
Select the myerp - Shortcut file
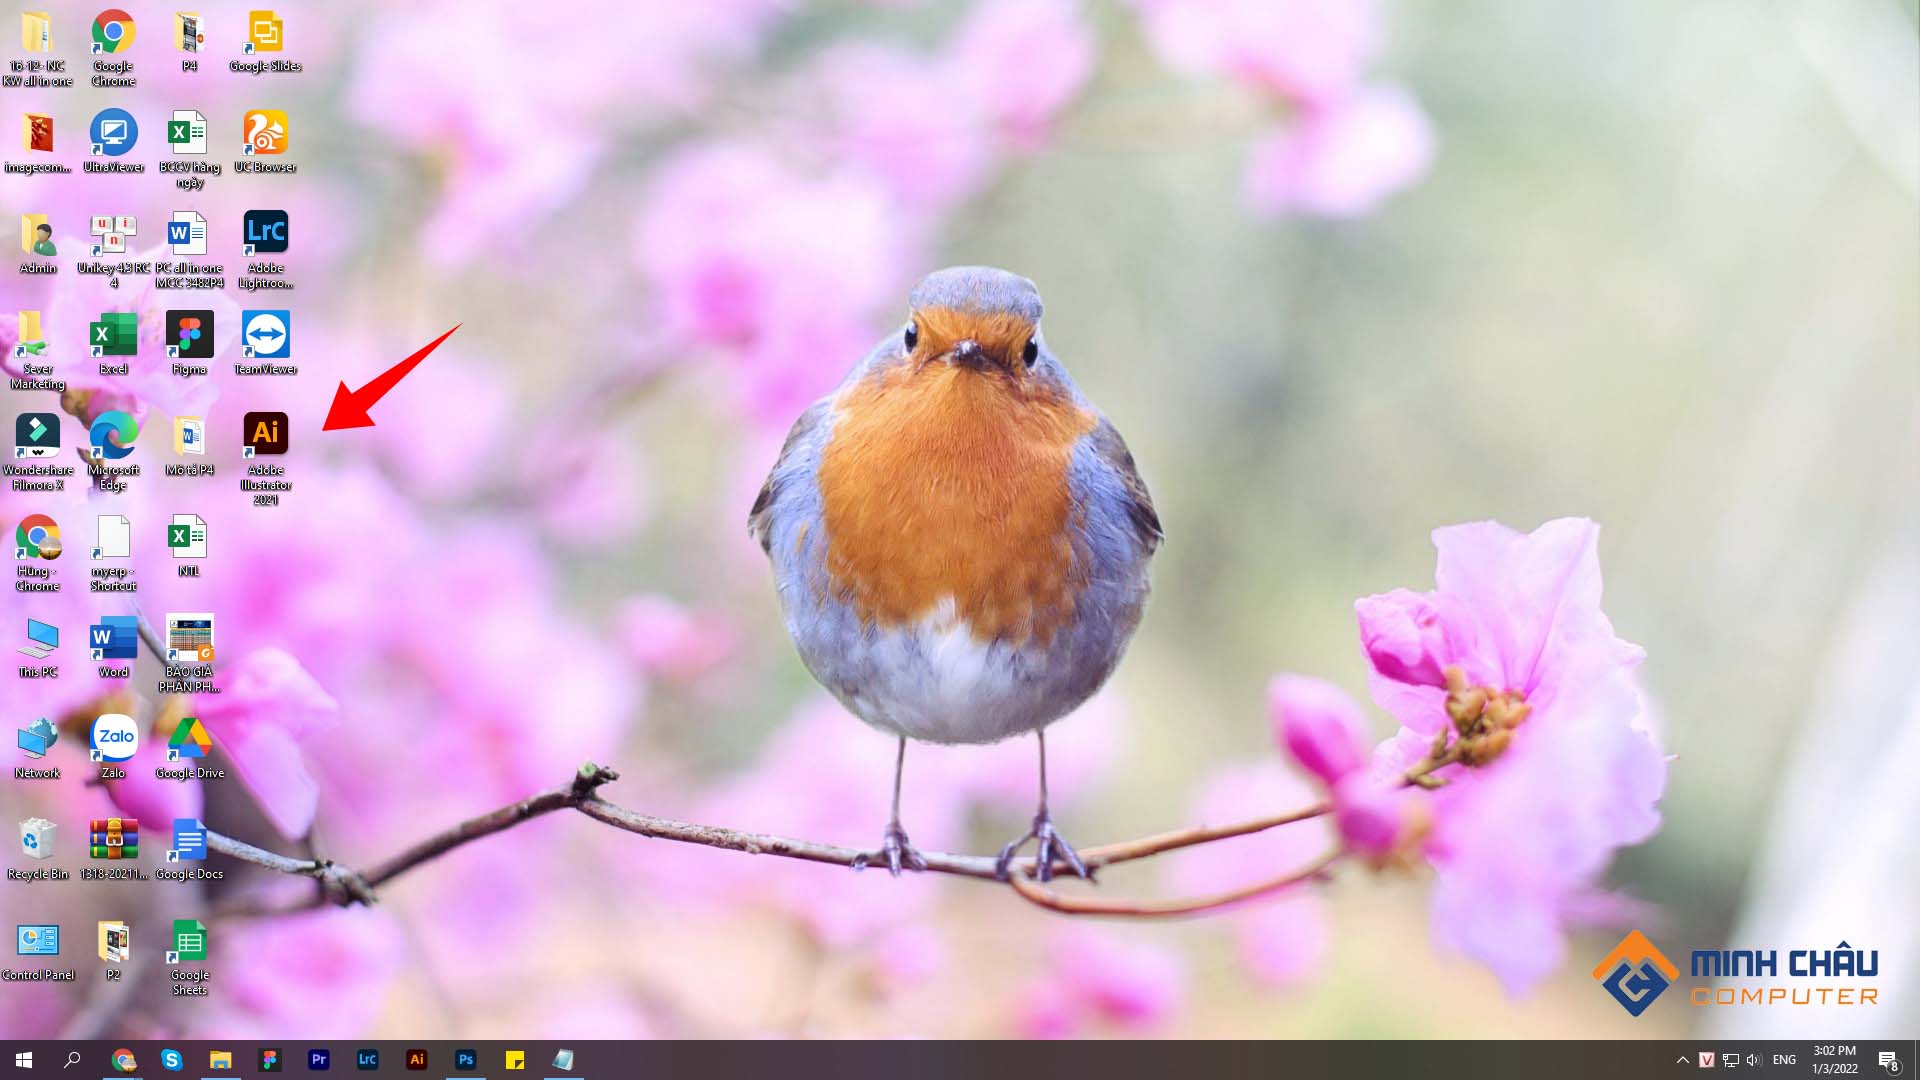click(113, 553)
